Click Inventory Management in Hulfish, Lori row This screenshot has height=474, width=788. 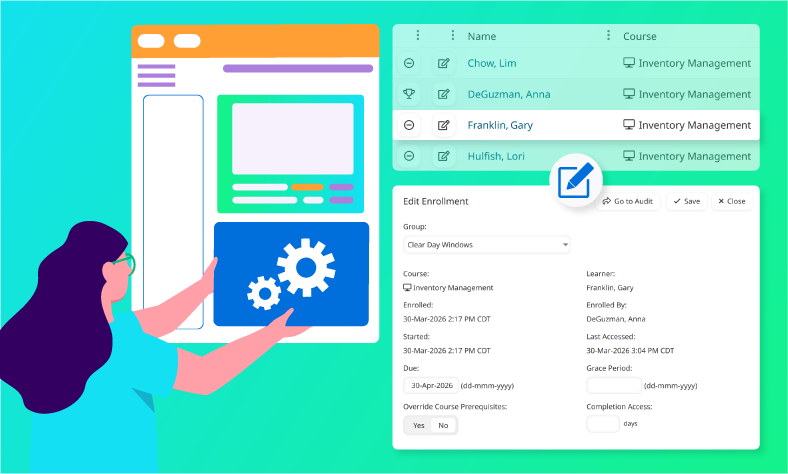(x=695, y=156)
